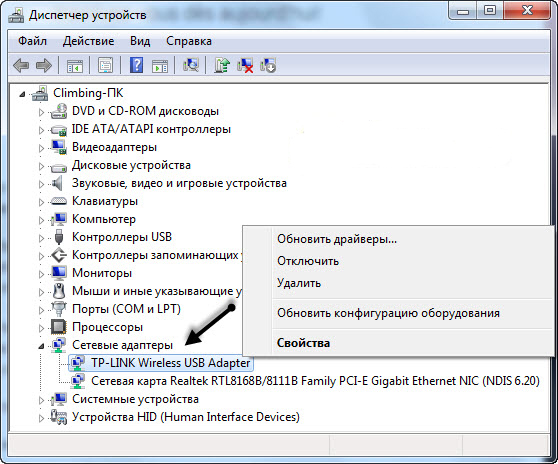Click the Back arrow toolbar icon
558x464 pixels.
[21, 66]
